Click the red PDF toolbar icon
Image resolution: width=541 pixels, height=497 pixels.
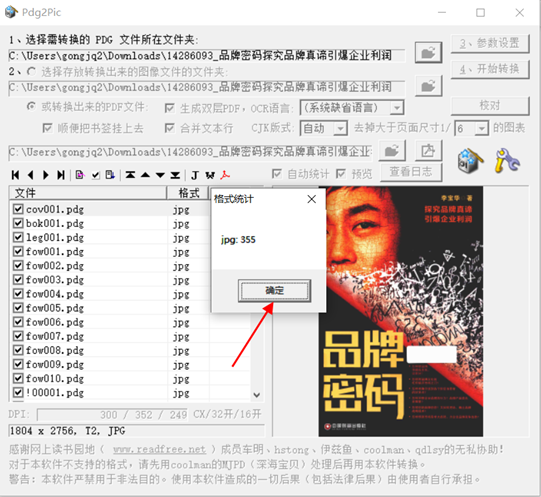point(225,175)
